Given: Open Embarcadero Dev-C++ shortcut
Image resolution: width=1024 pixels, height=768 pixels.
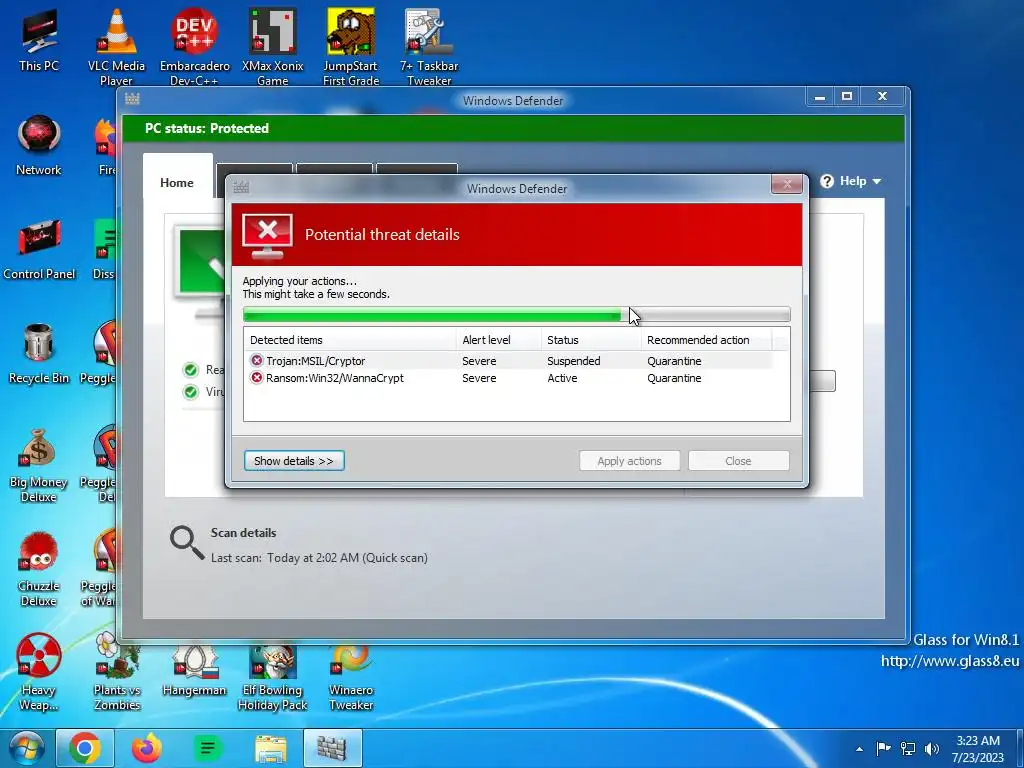Looking at the screenshot, I should pyautogui.click(x=195, y=47).
